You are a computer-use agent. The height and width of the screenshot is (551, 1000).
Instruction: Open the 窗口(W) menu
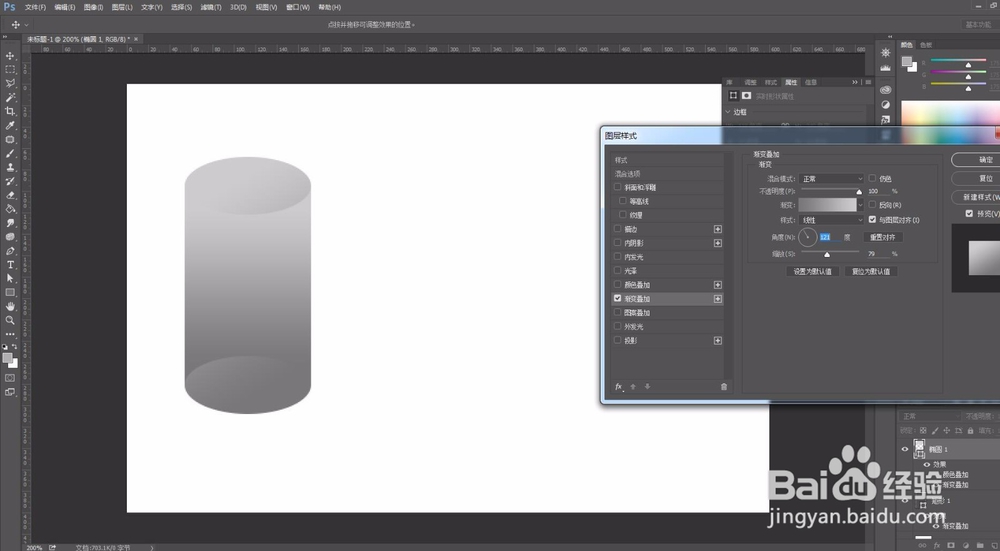click(298, 7)
